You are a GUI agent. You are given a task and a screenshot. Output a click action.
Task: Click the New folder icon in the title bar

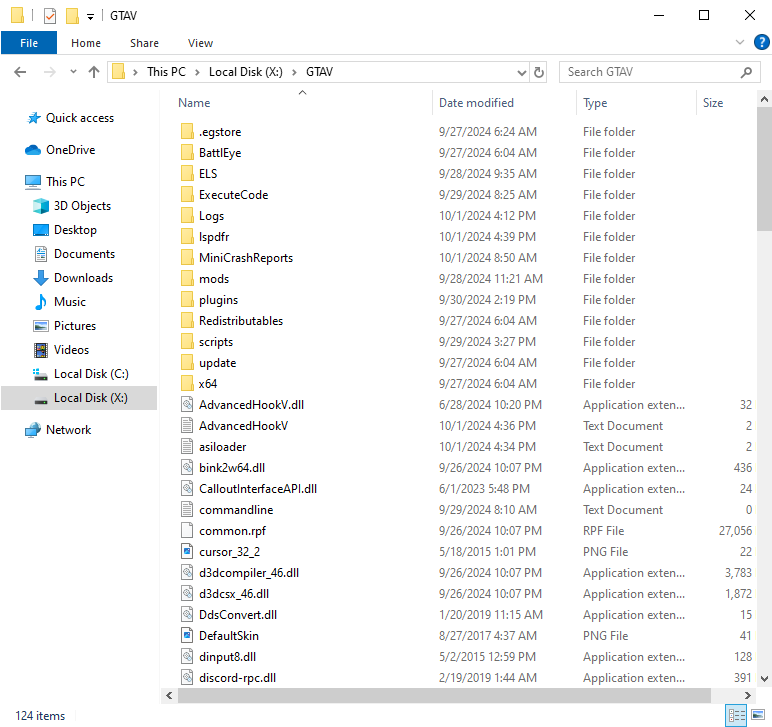[72, 16]
